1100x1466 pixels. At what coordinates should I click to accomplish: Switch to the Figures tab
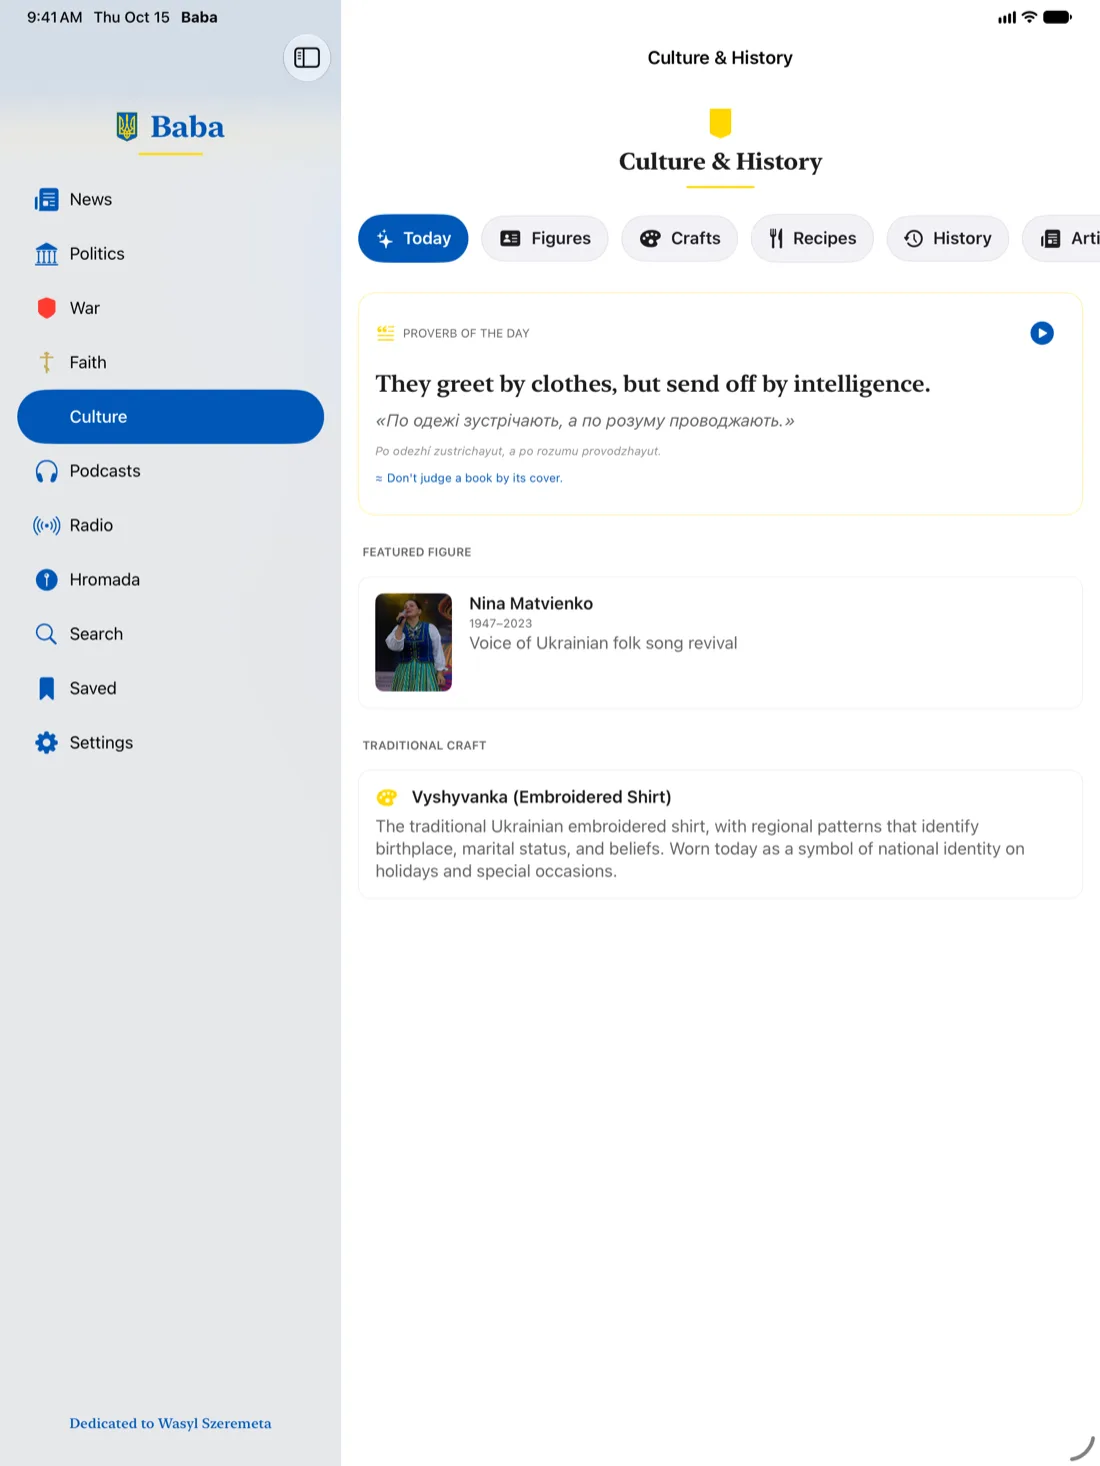(x=545, y=238)
